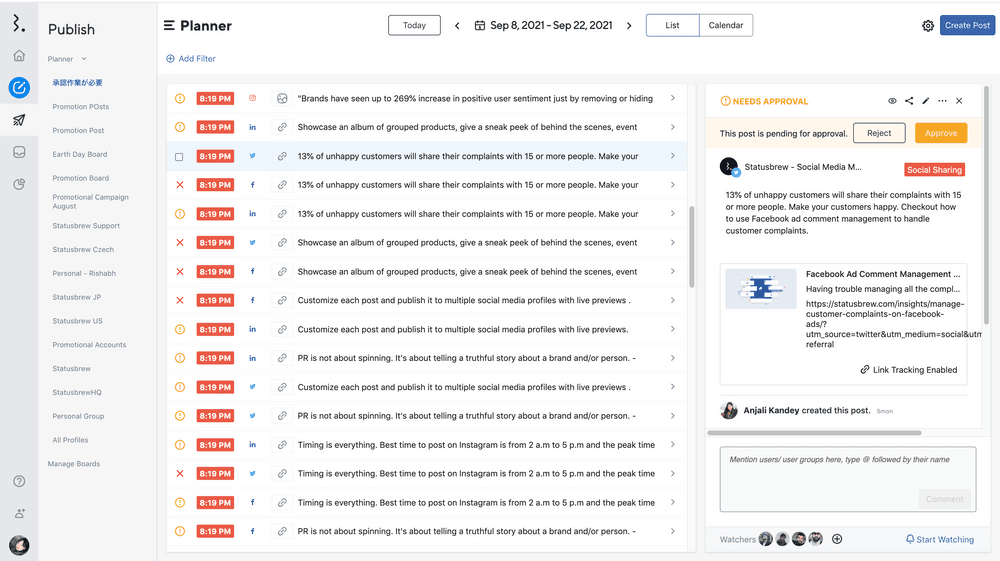Go to next date range with right chevron

pos(629,26)
